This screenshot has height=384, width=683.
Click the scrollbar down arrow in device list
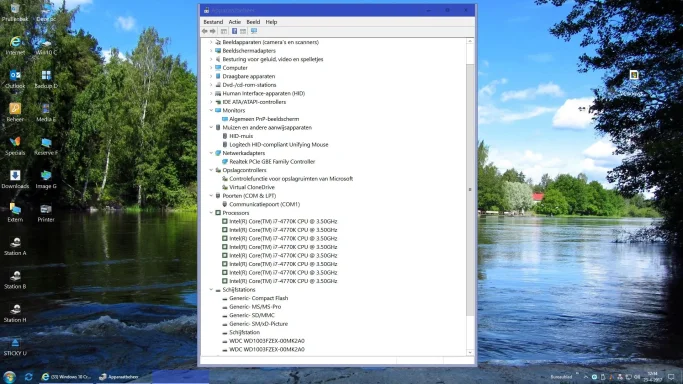click(470, 352)
